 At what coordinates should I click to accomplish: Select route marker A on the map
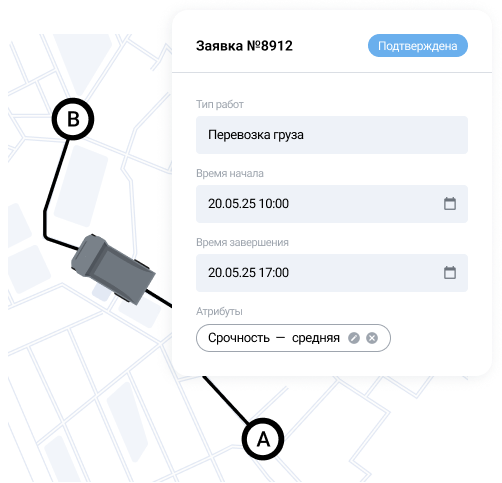coord(263,439)
